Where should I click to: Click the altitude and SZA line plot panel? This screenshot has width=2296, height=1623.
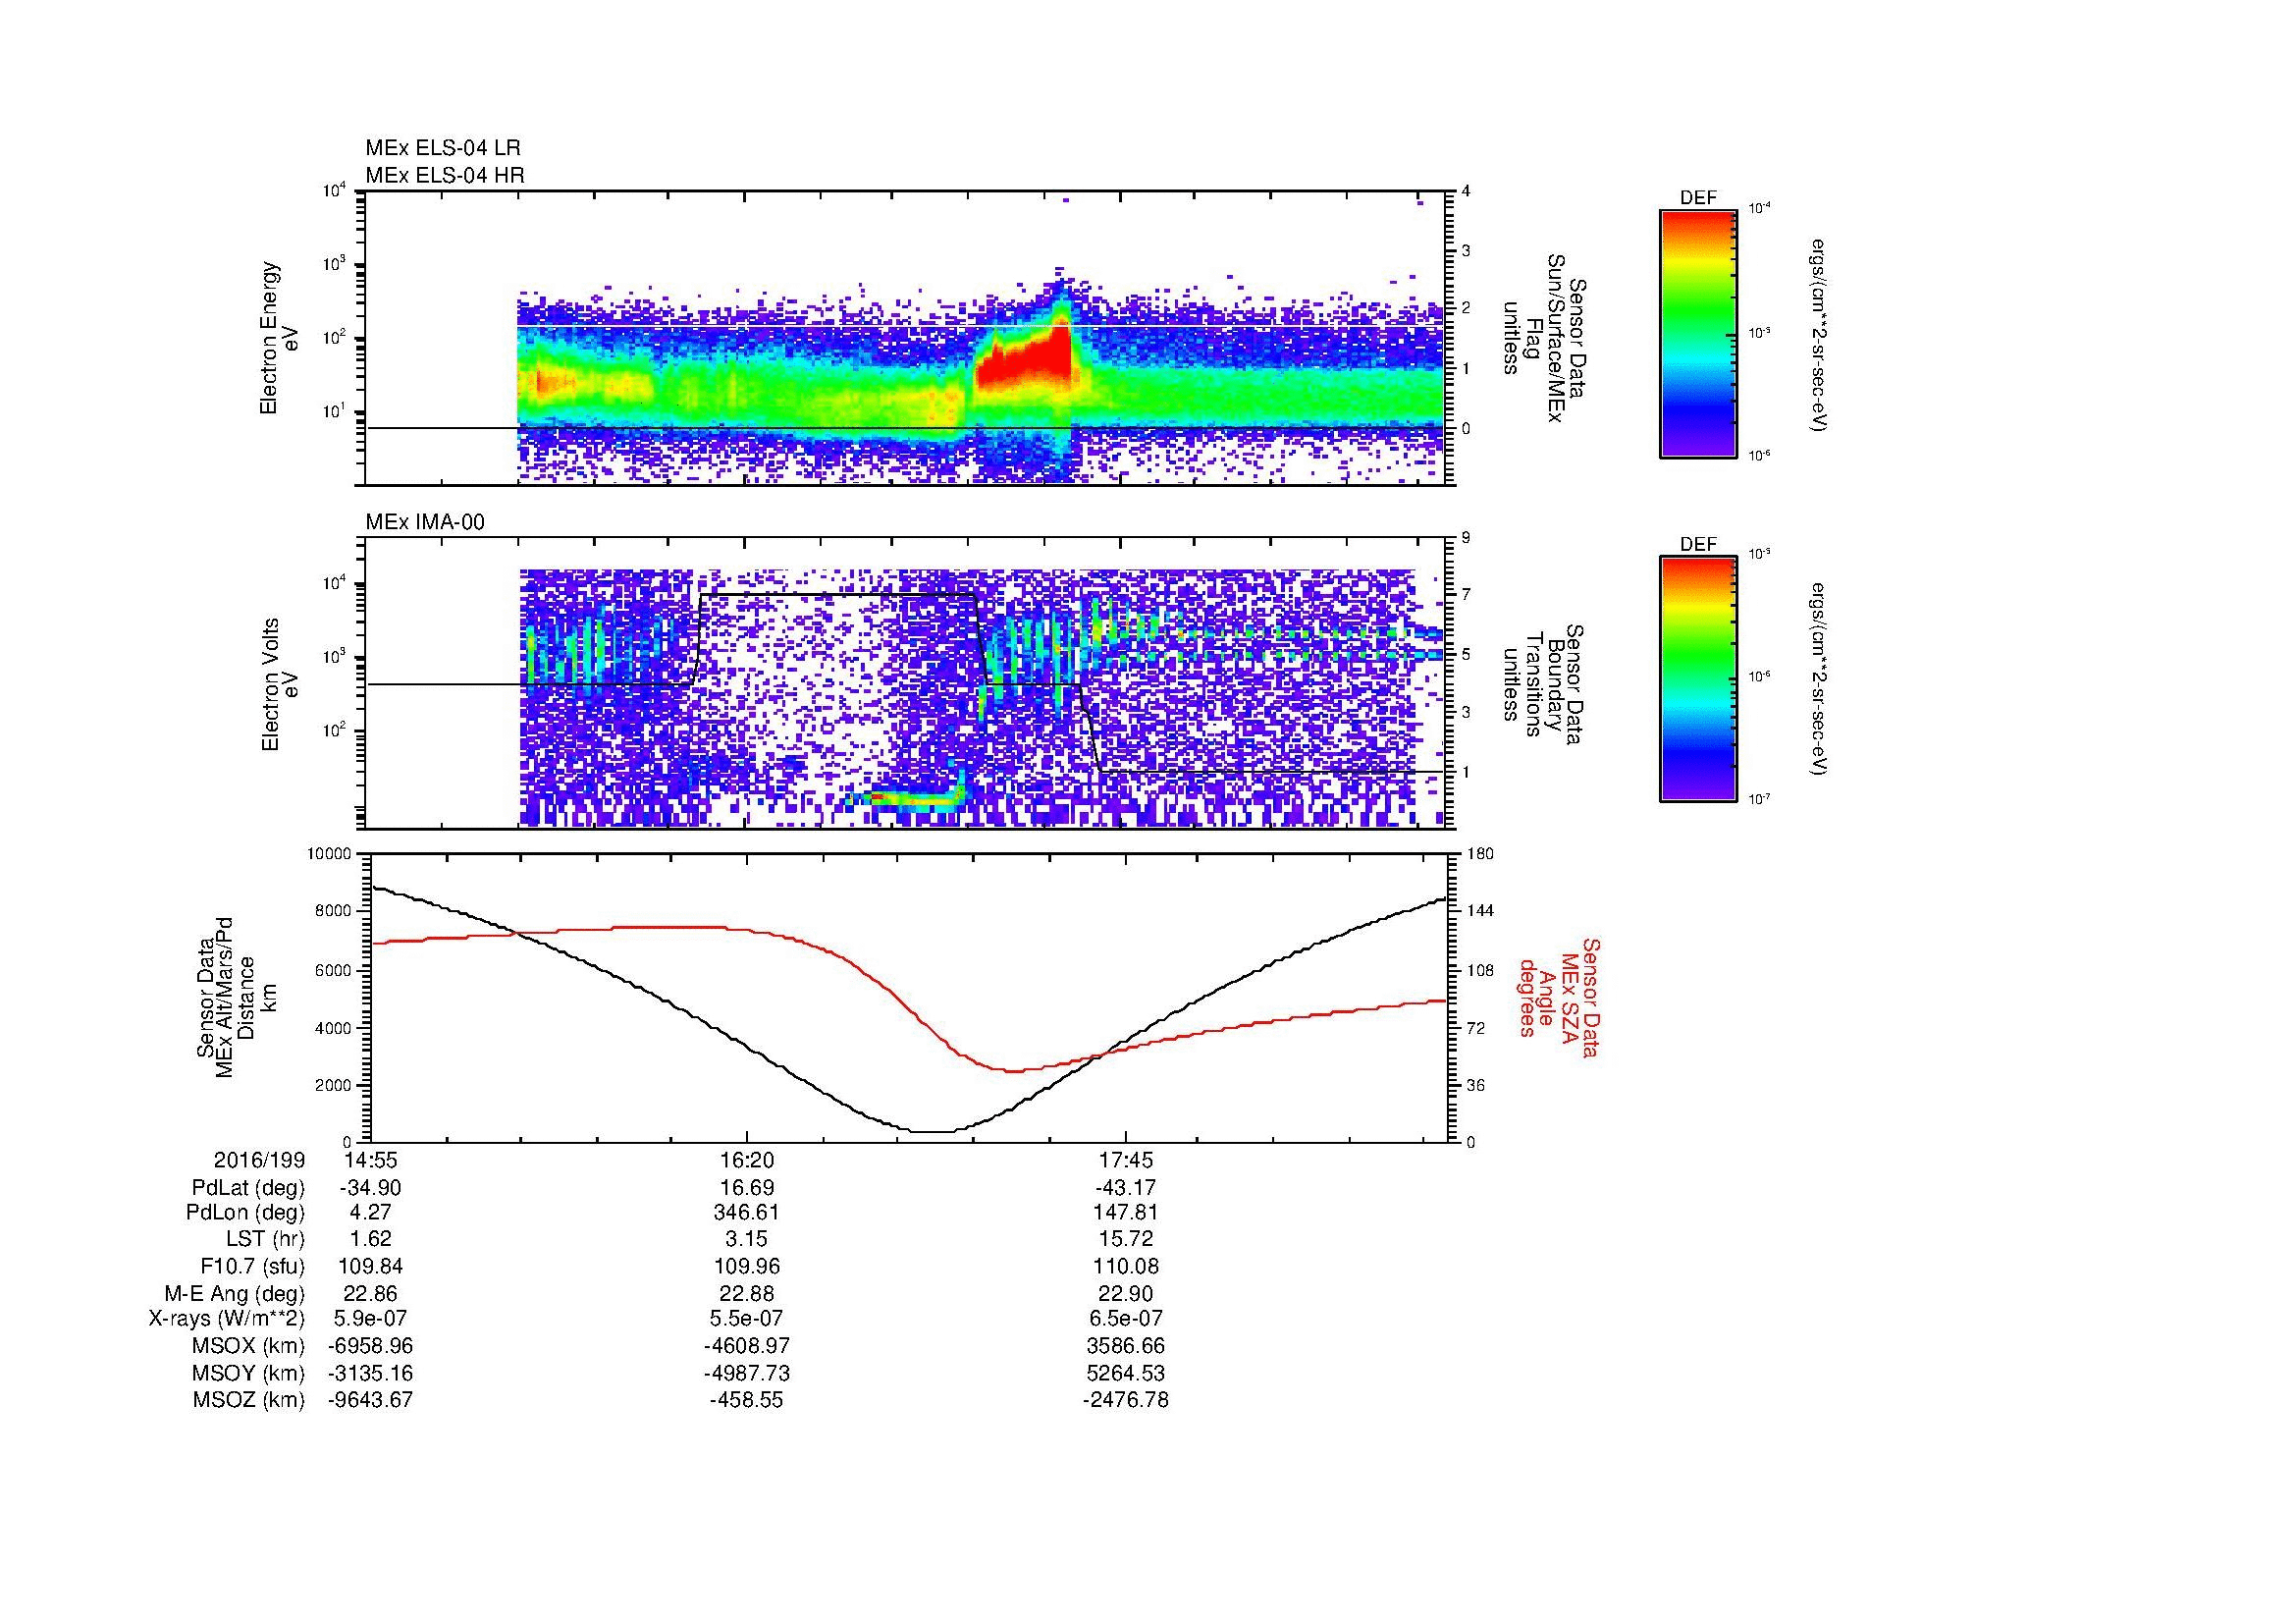pos(909,997)
